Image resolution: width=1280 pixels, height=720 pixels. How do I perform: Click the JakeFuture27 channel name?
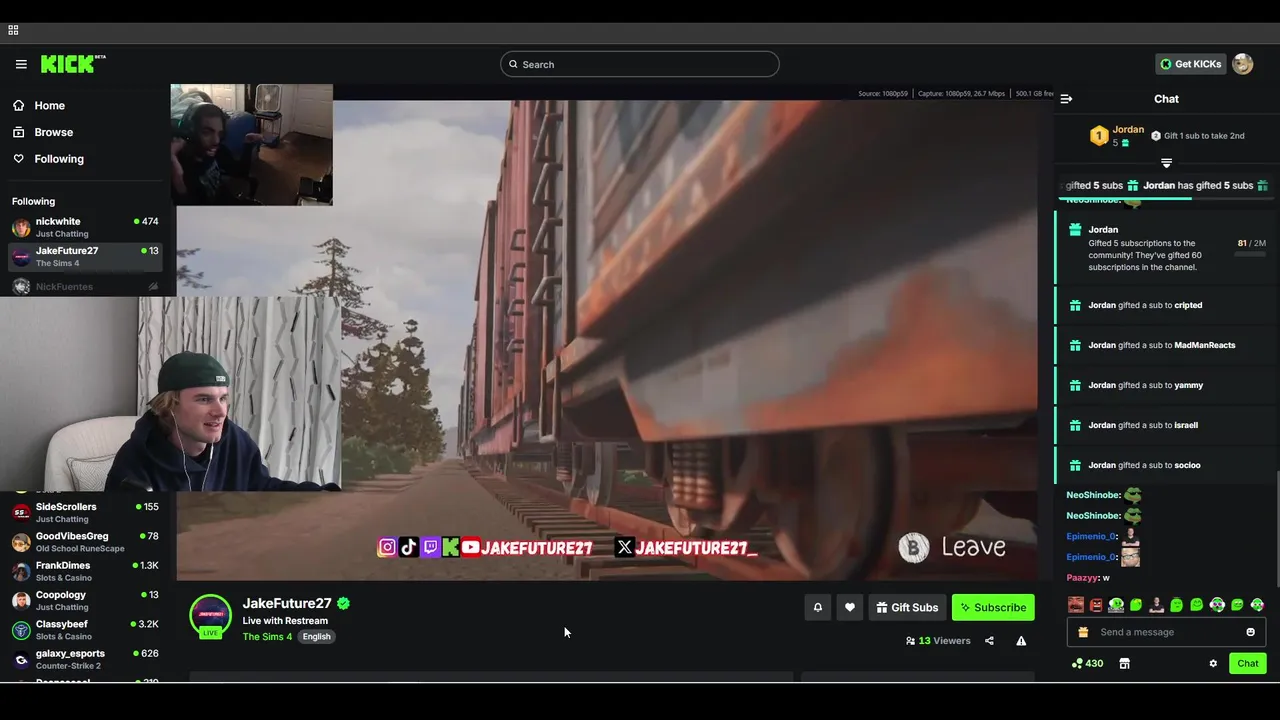pyautogui.click(x=287, y=603)
